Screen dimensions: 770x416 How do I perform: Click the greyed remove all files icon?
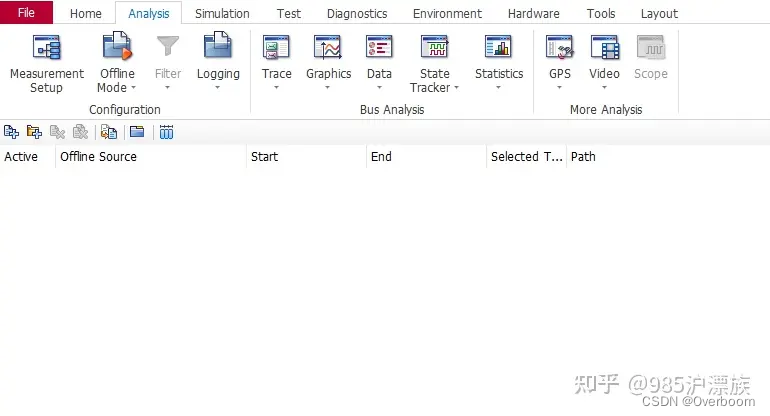pos(80,132)
